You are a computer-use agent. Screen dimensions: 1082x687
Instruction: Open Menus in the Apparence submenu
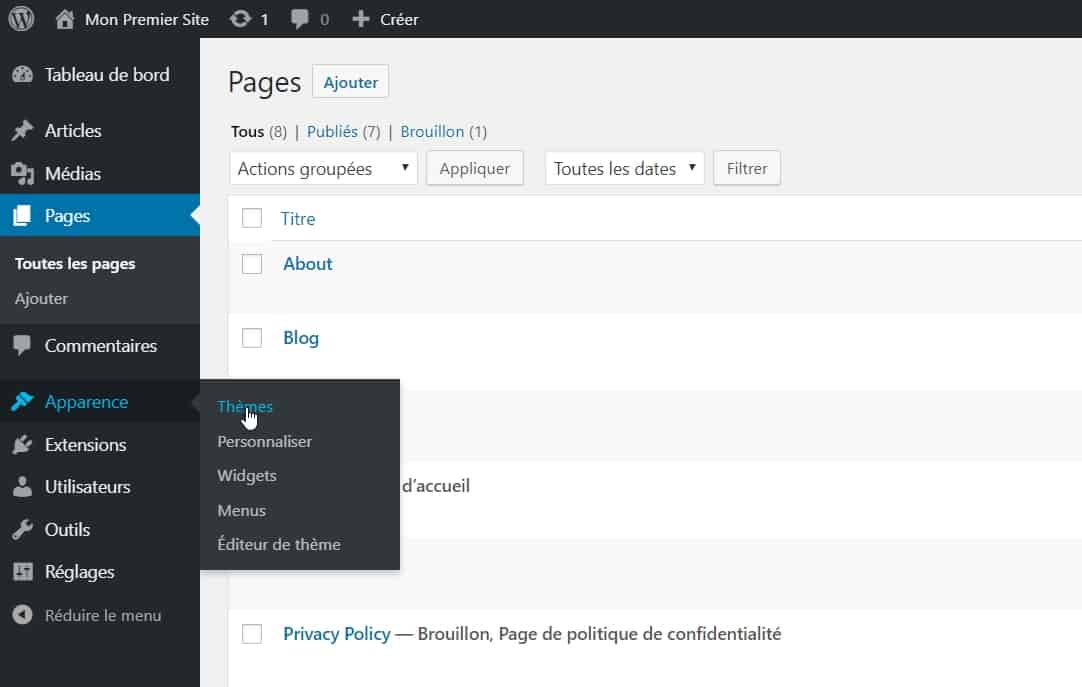click(x=242, y=510)
